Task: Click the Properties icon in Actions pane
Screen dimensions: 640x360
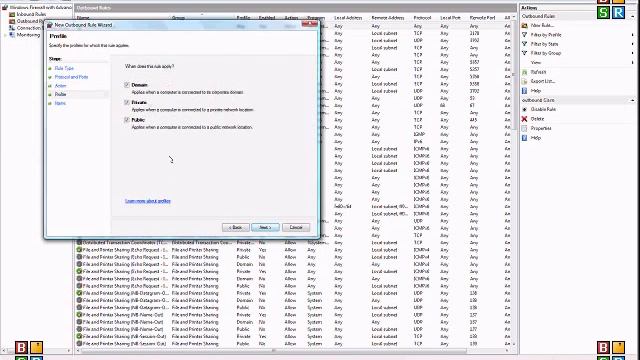Action: pyautogui.click(x=524, y=128)
